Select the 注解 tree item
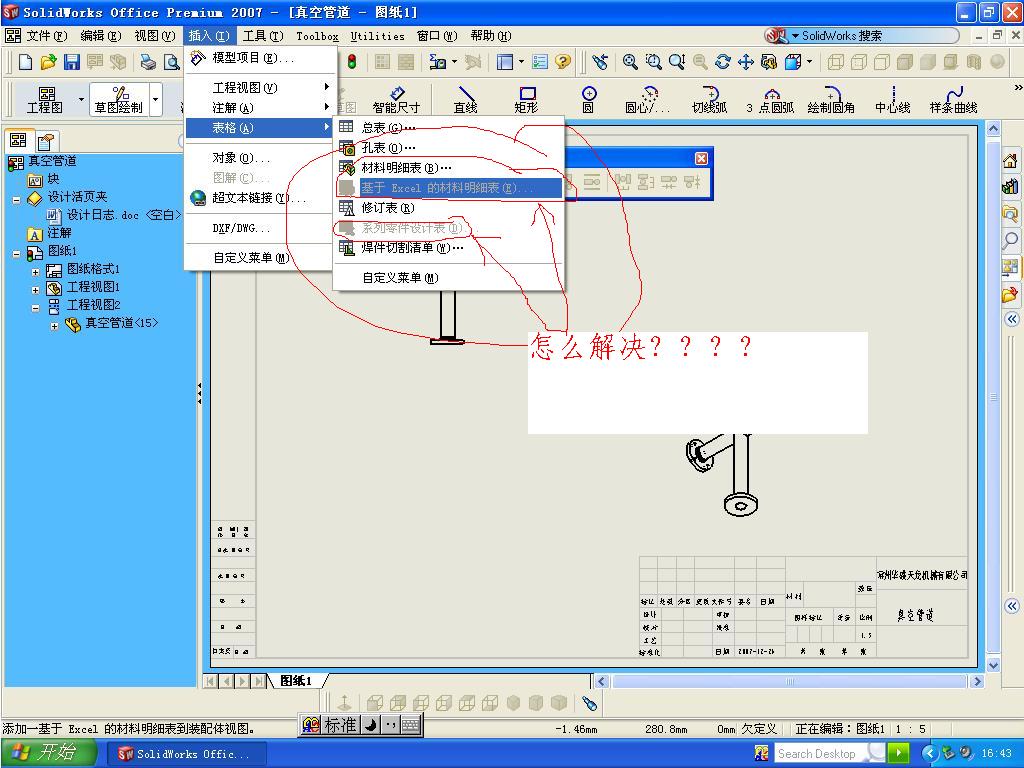Screen dimensions: 1024x768 [50, 233]
